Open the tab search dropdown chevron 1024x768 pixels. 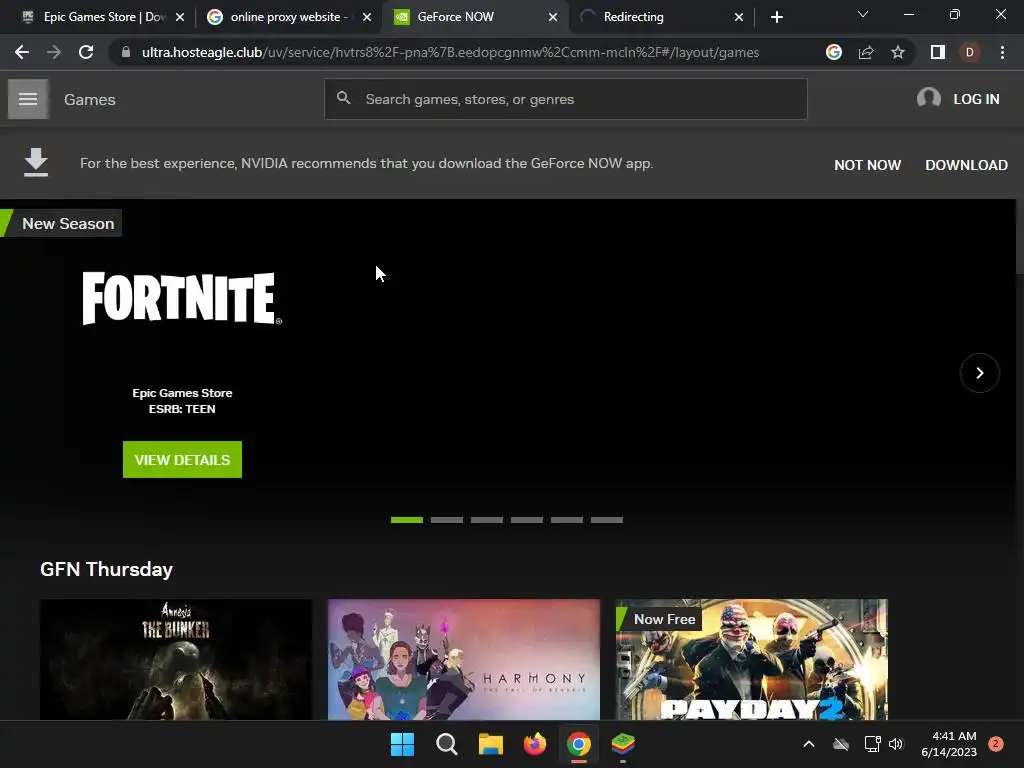pyautogui.click(x=863, y=14)
